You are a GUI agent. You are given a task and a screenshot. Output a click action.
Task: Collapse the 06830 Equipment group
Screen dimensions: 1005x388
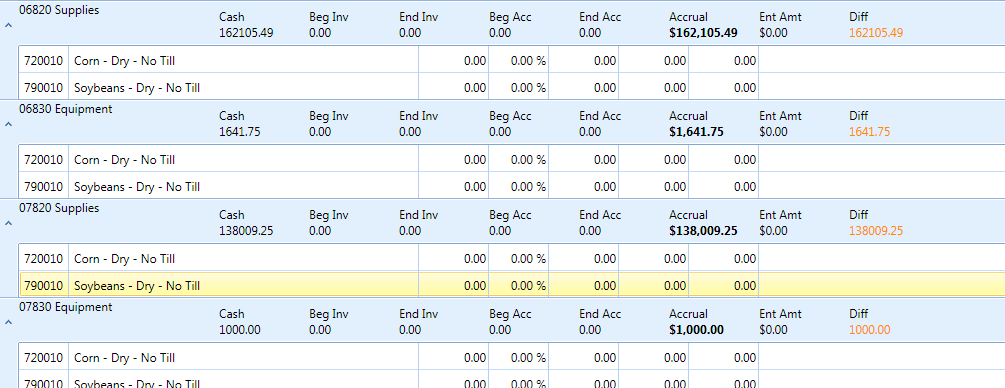(x=8, y=124)
